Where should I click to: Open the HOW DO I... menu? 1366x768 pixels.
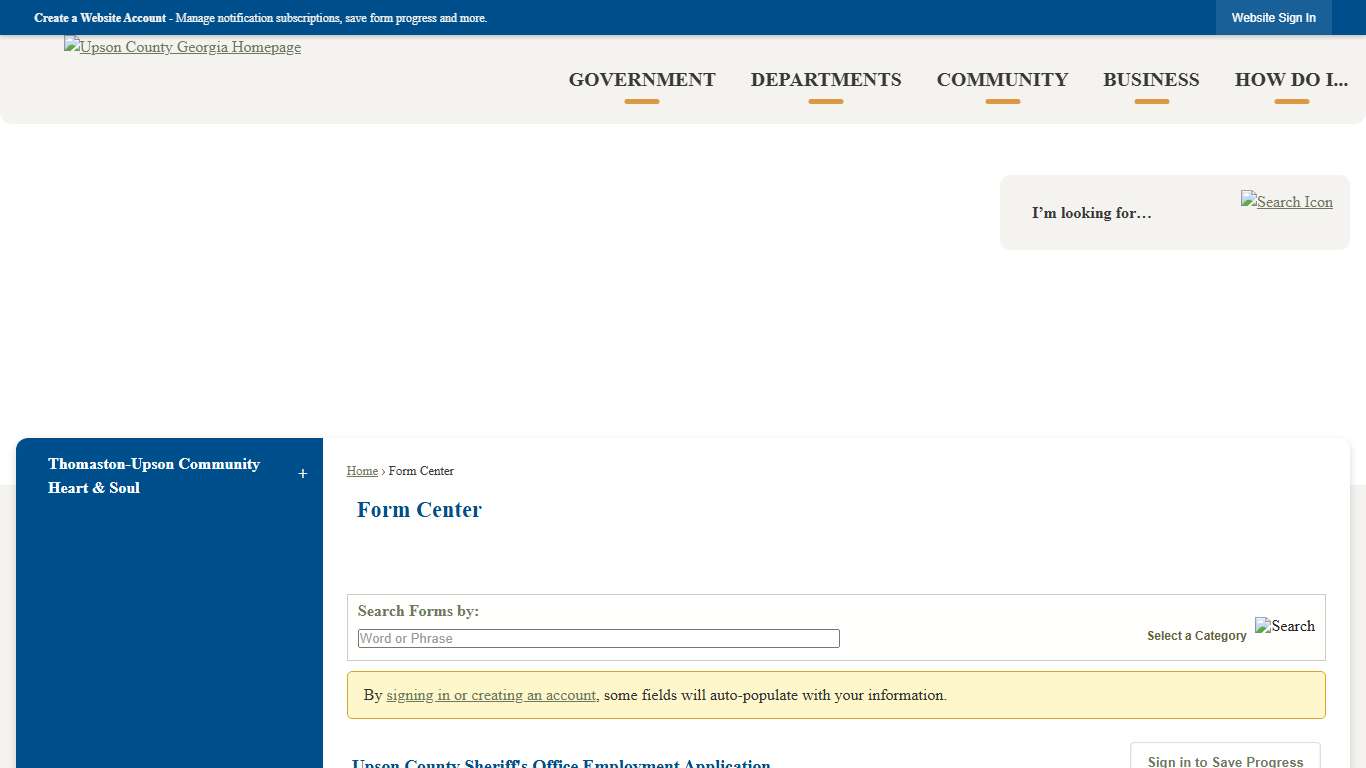[x=1291, y=80]
